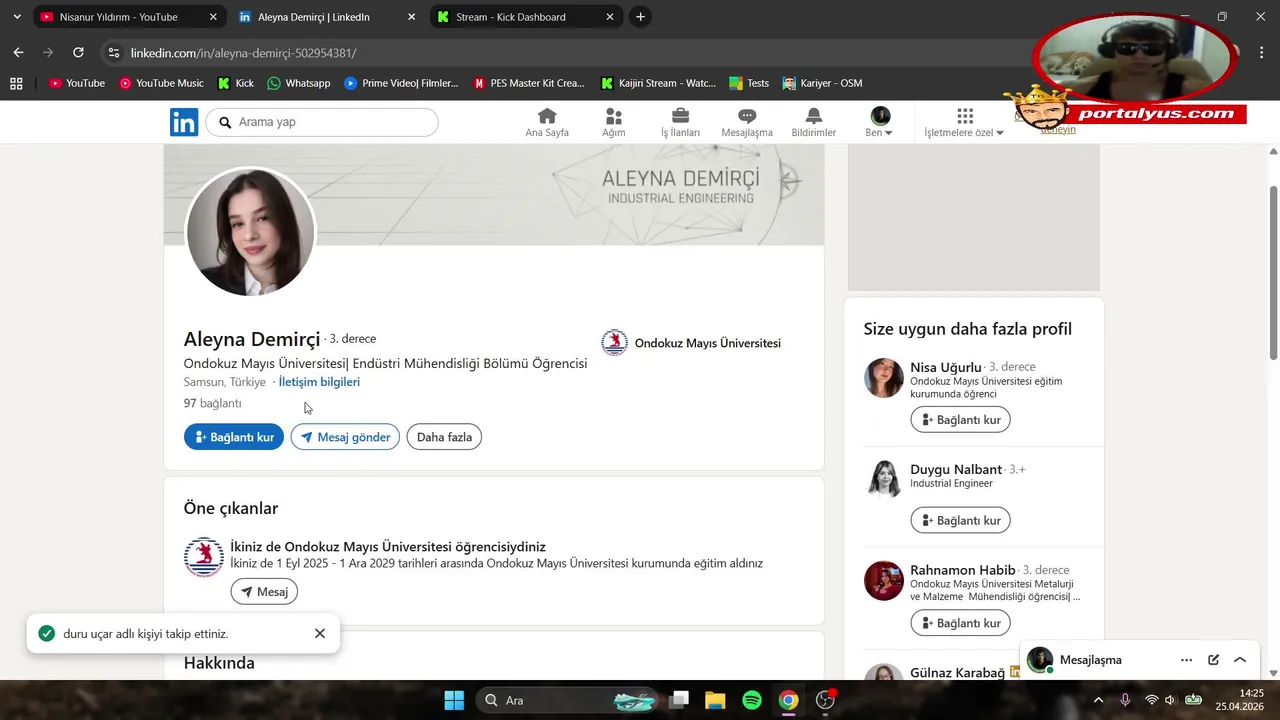Click the 97 bağlantı count

click(x=212, y=403)
